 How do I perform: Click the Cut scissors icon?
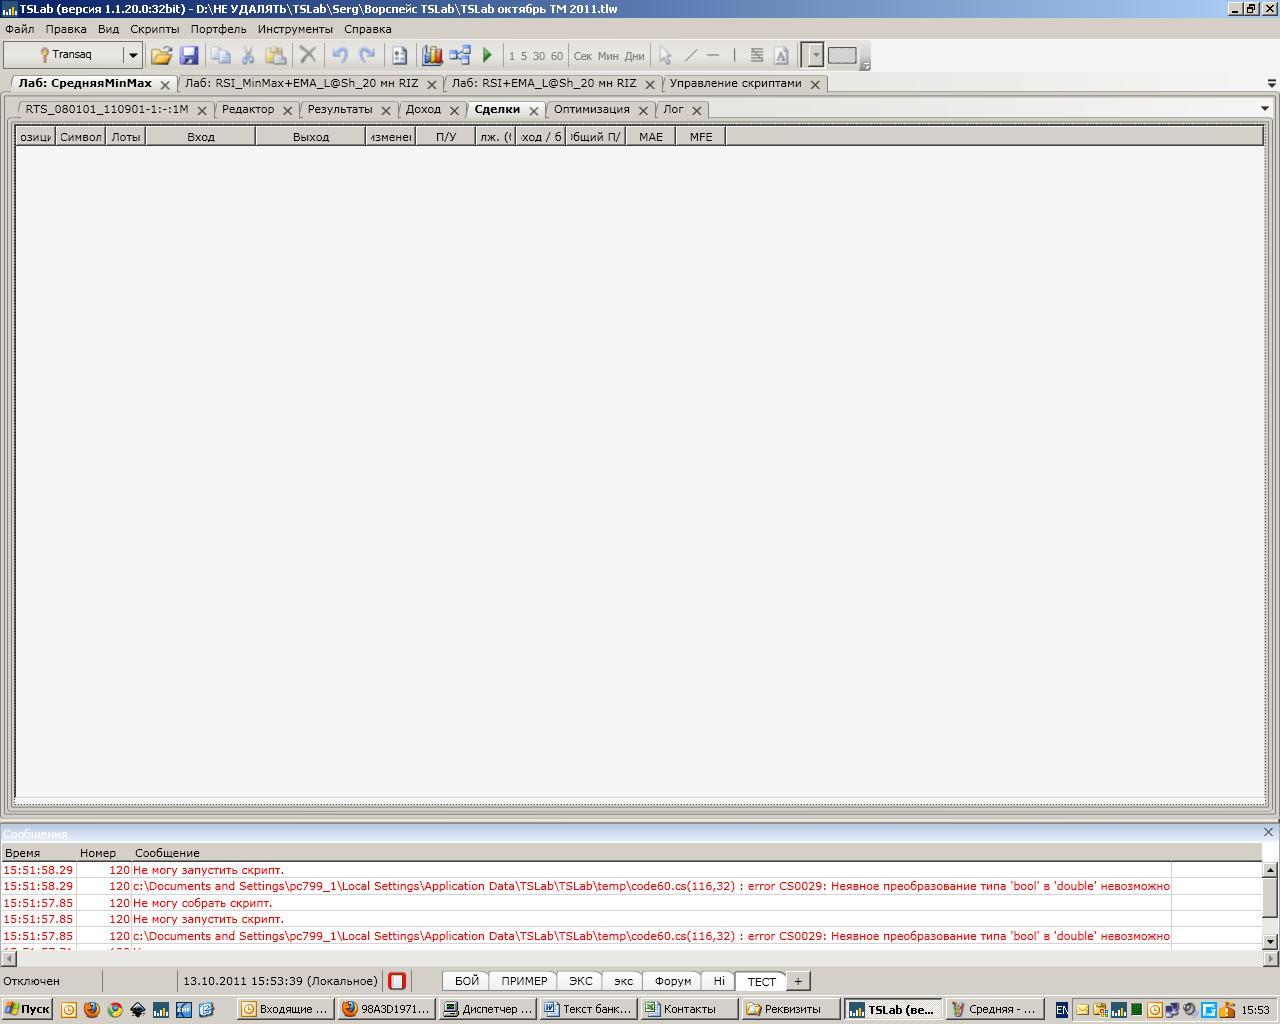click(x=248, y=56)
